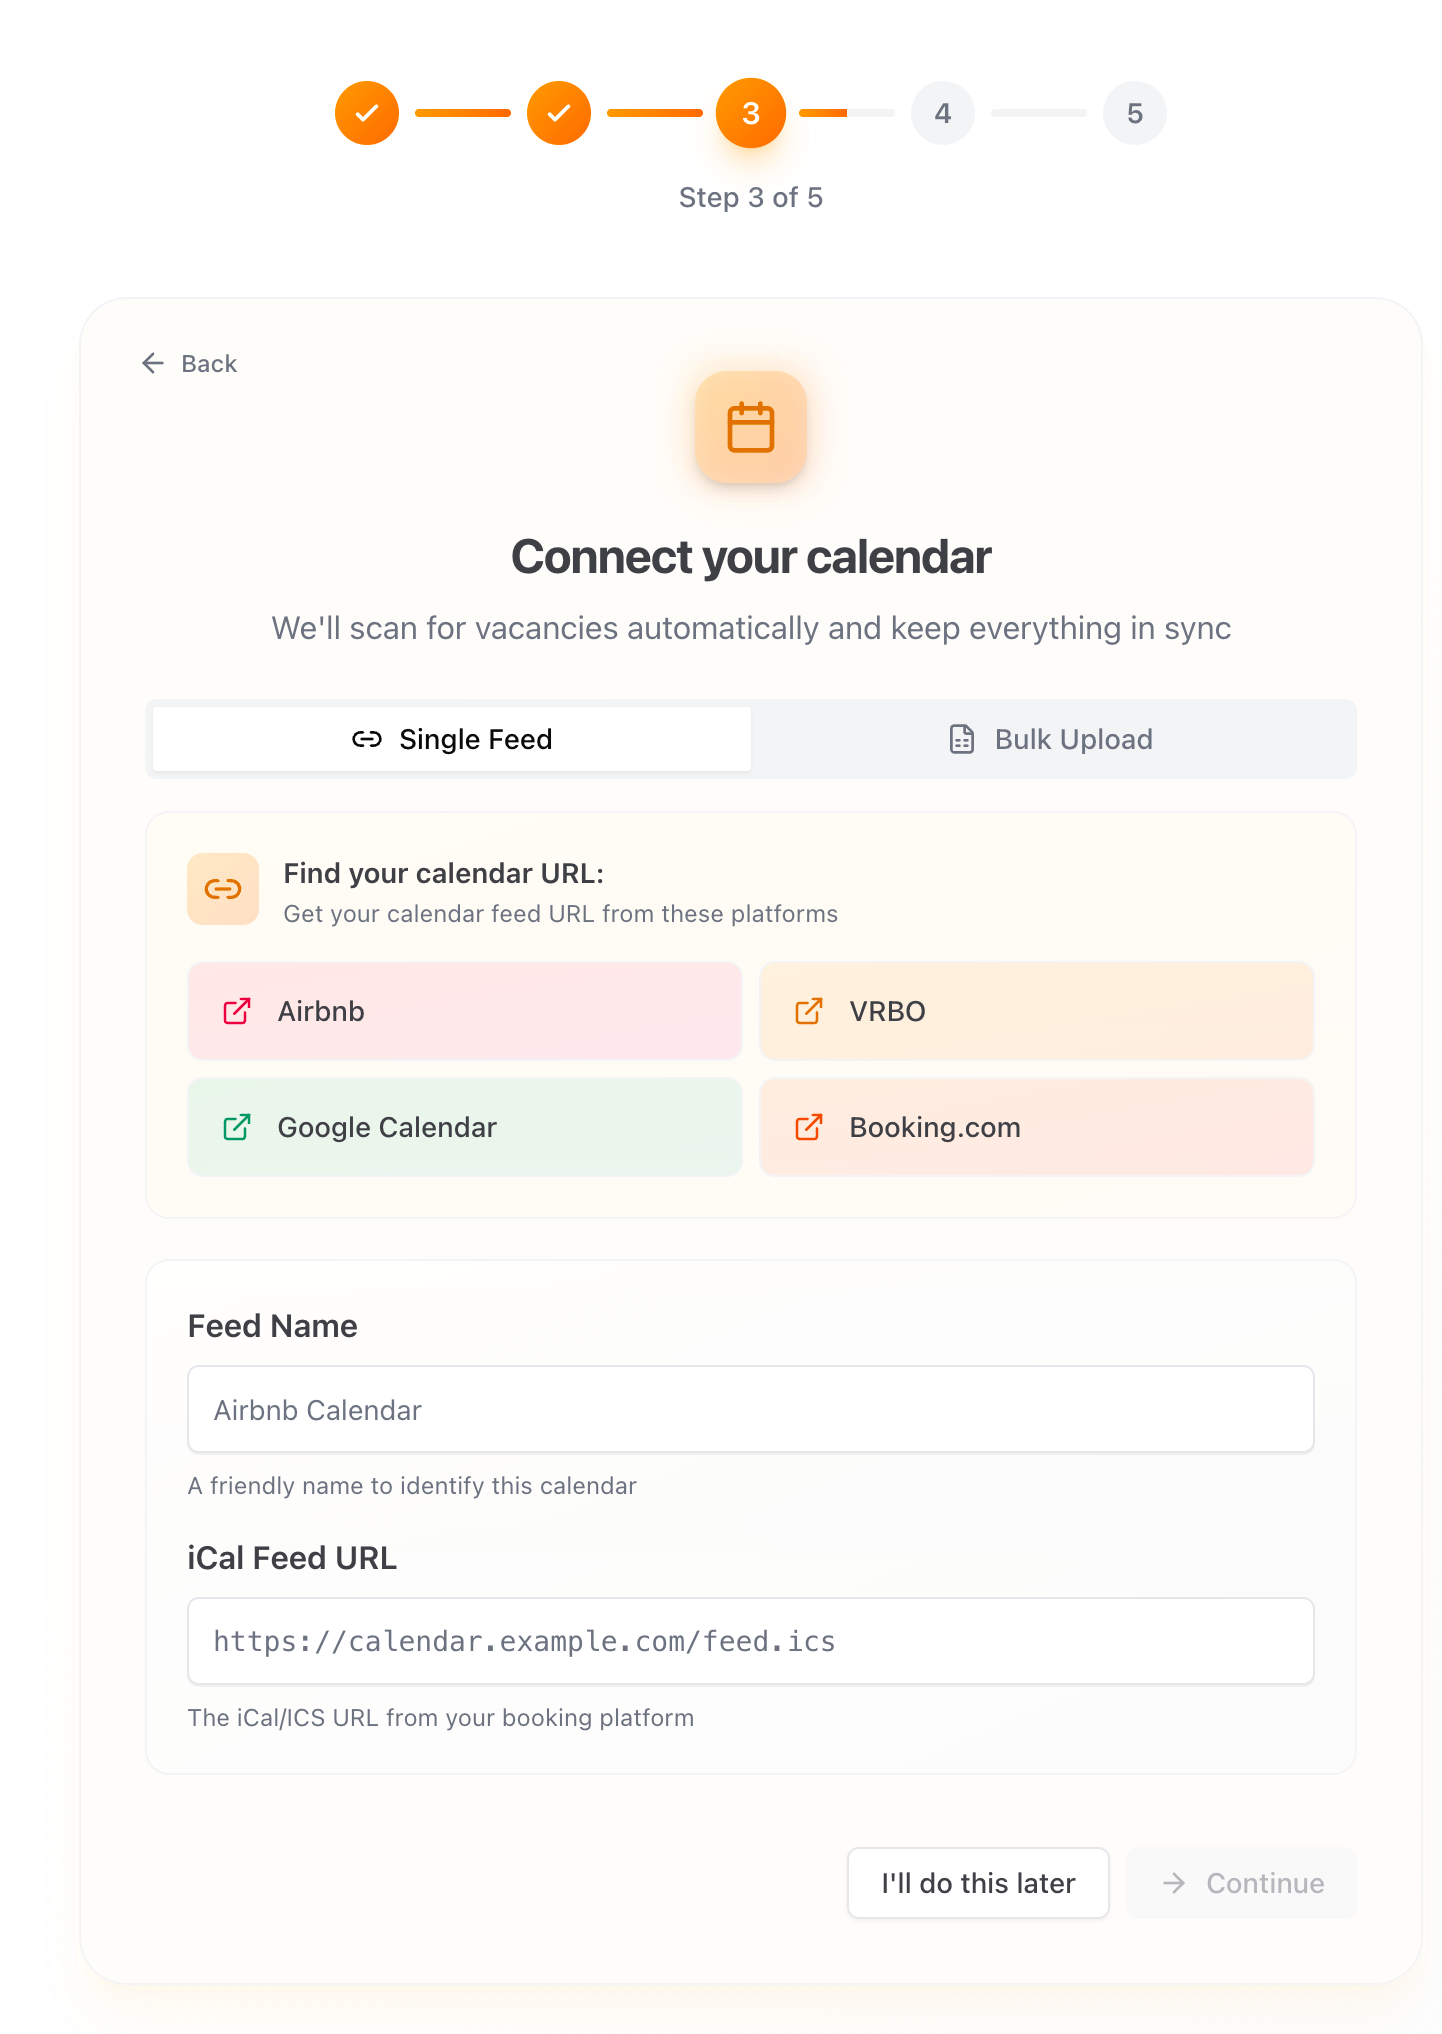Click the back arrow icon
The image size is (1442, 2034).
coord(152,363)
